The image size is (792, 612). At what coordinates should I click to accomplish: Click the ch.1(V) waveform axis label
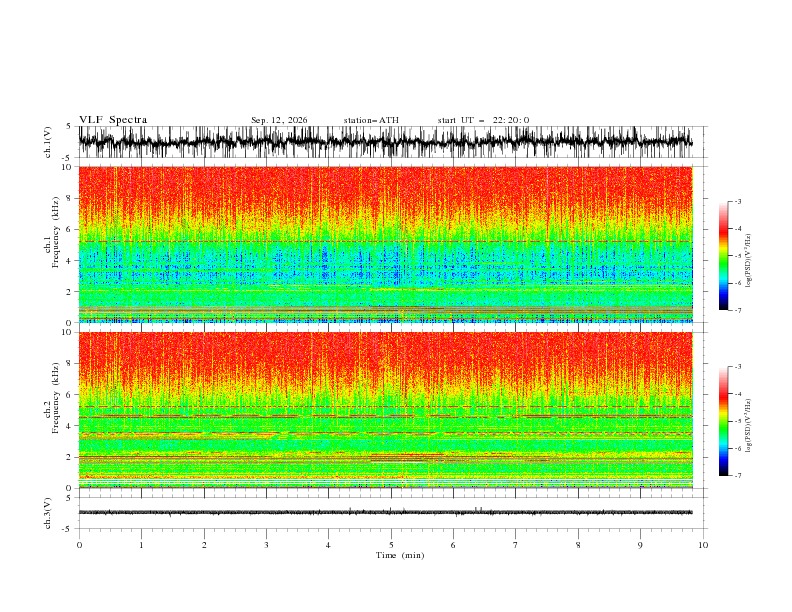[x=48, y=142]
